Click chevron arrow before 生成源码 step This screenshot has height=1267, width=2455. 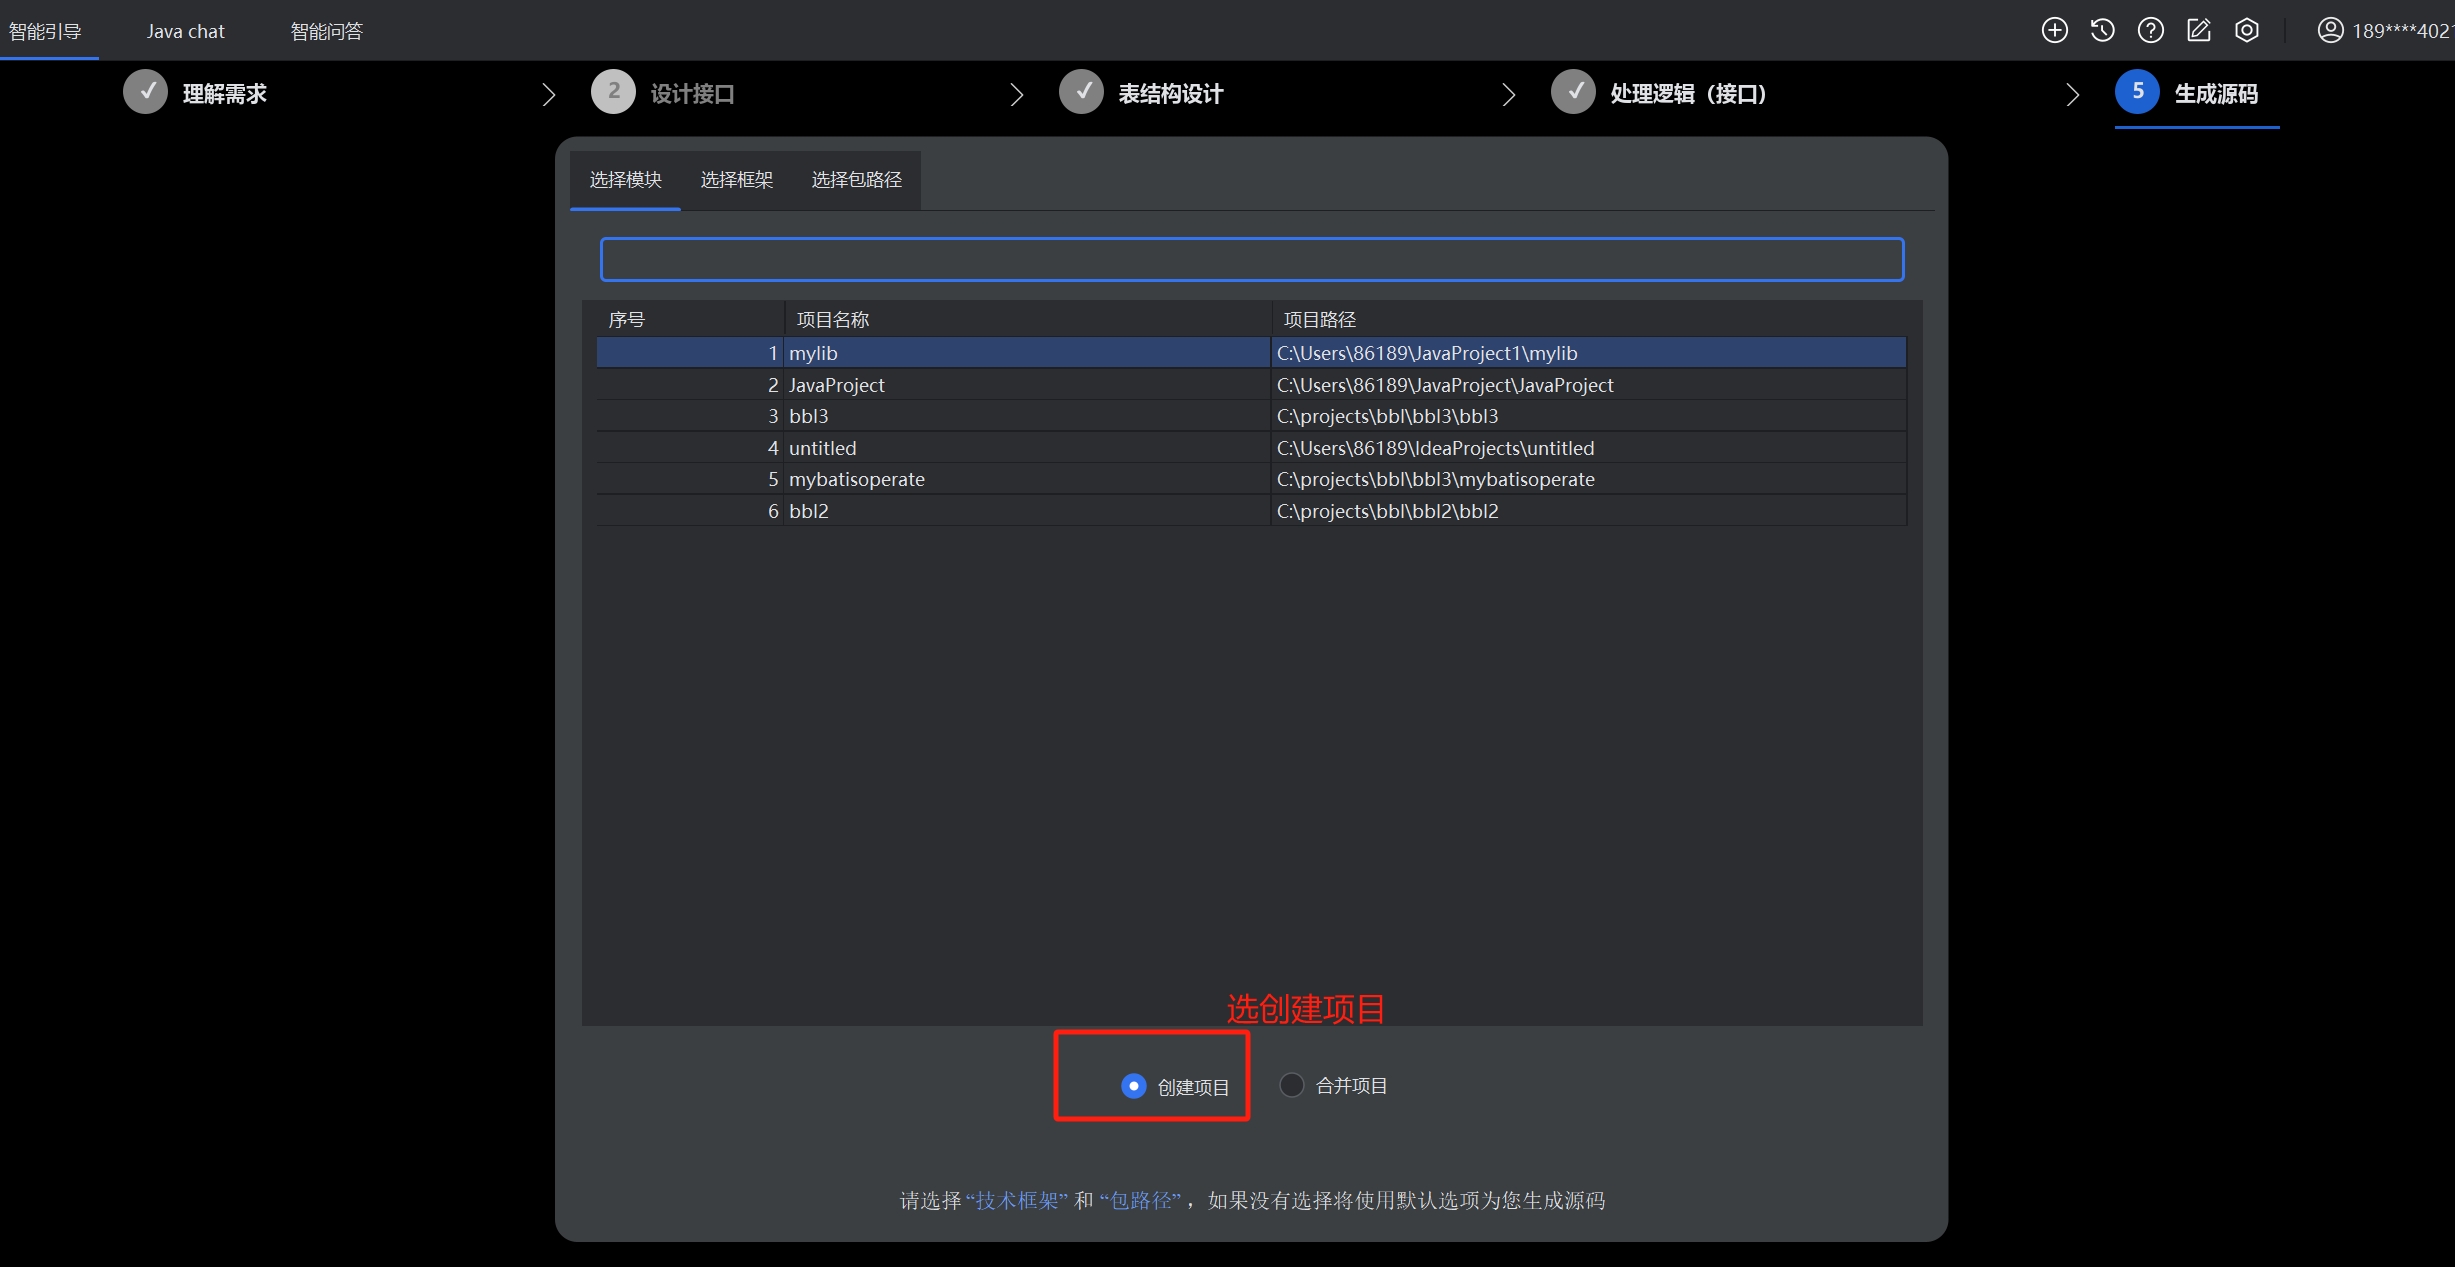(x=2072, y=94)
